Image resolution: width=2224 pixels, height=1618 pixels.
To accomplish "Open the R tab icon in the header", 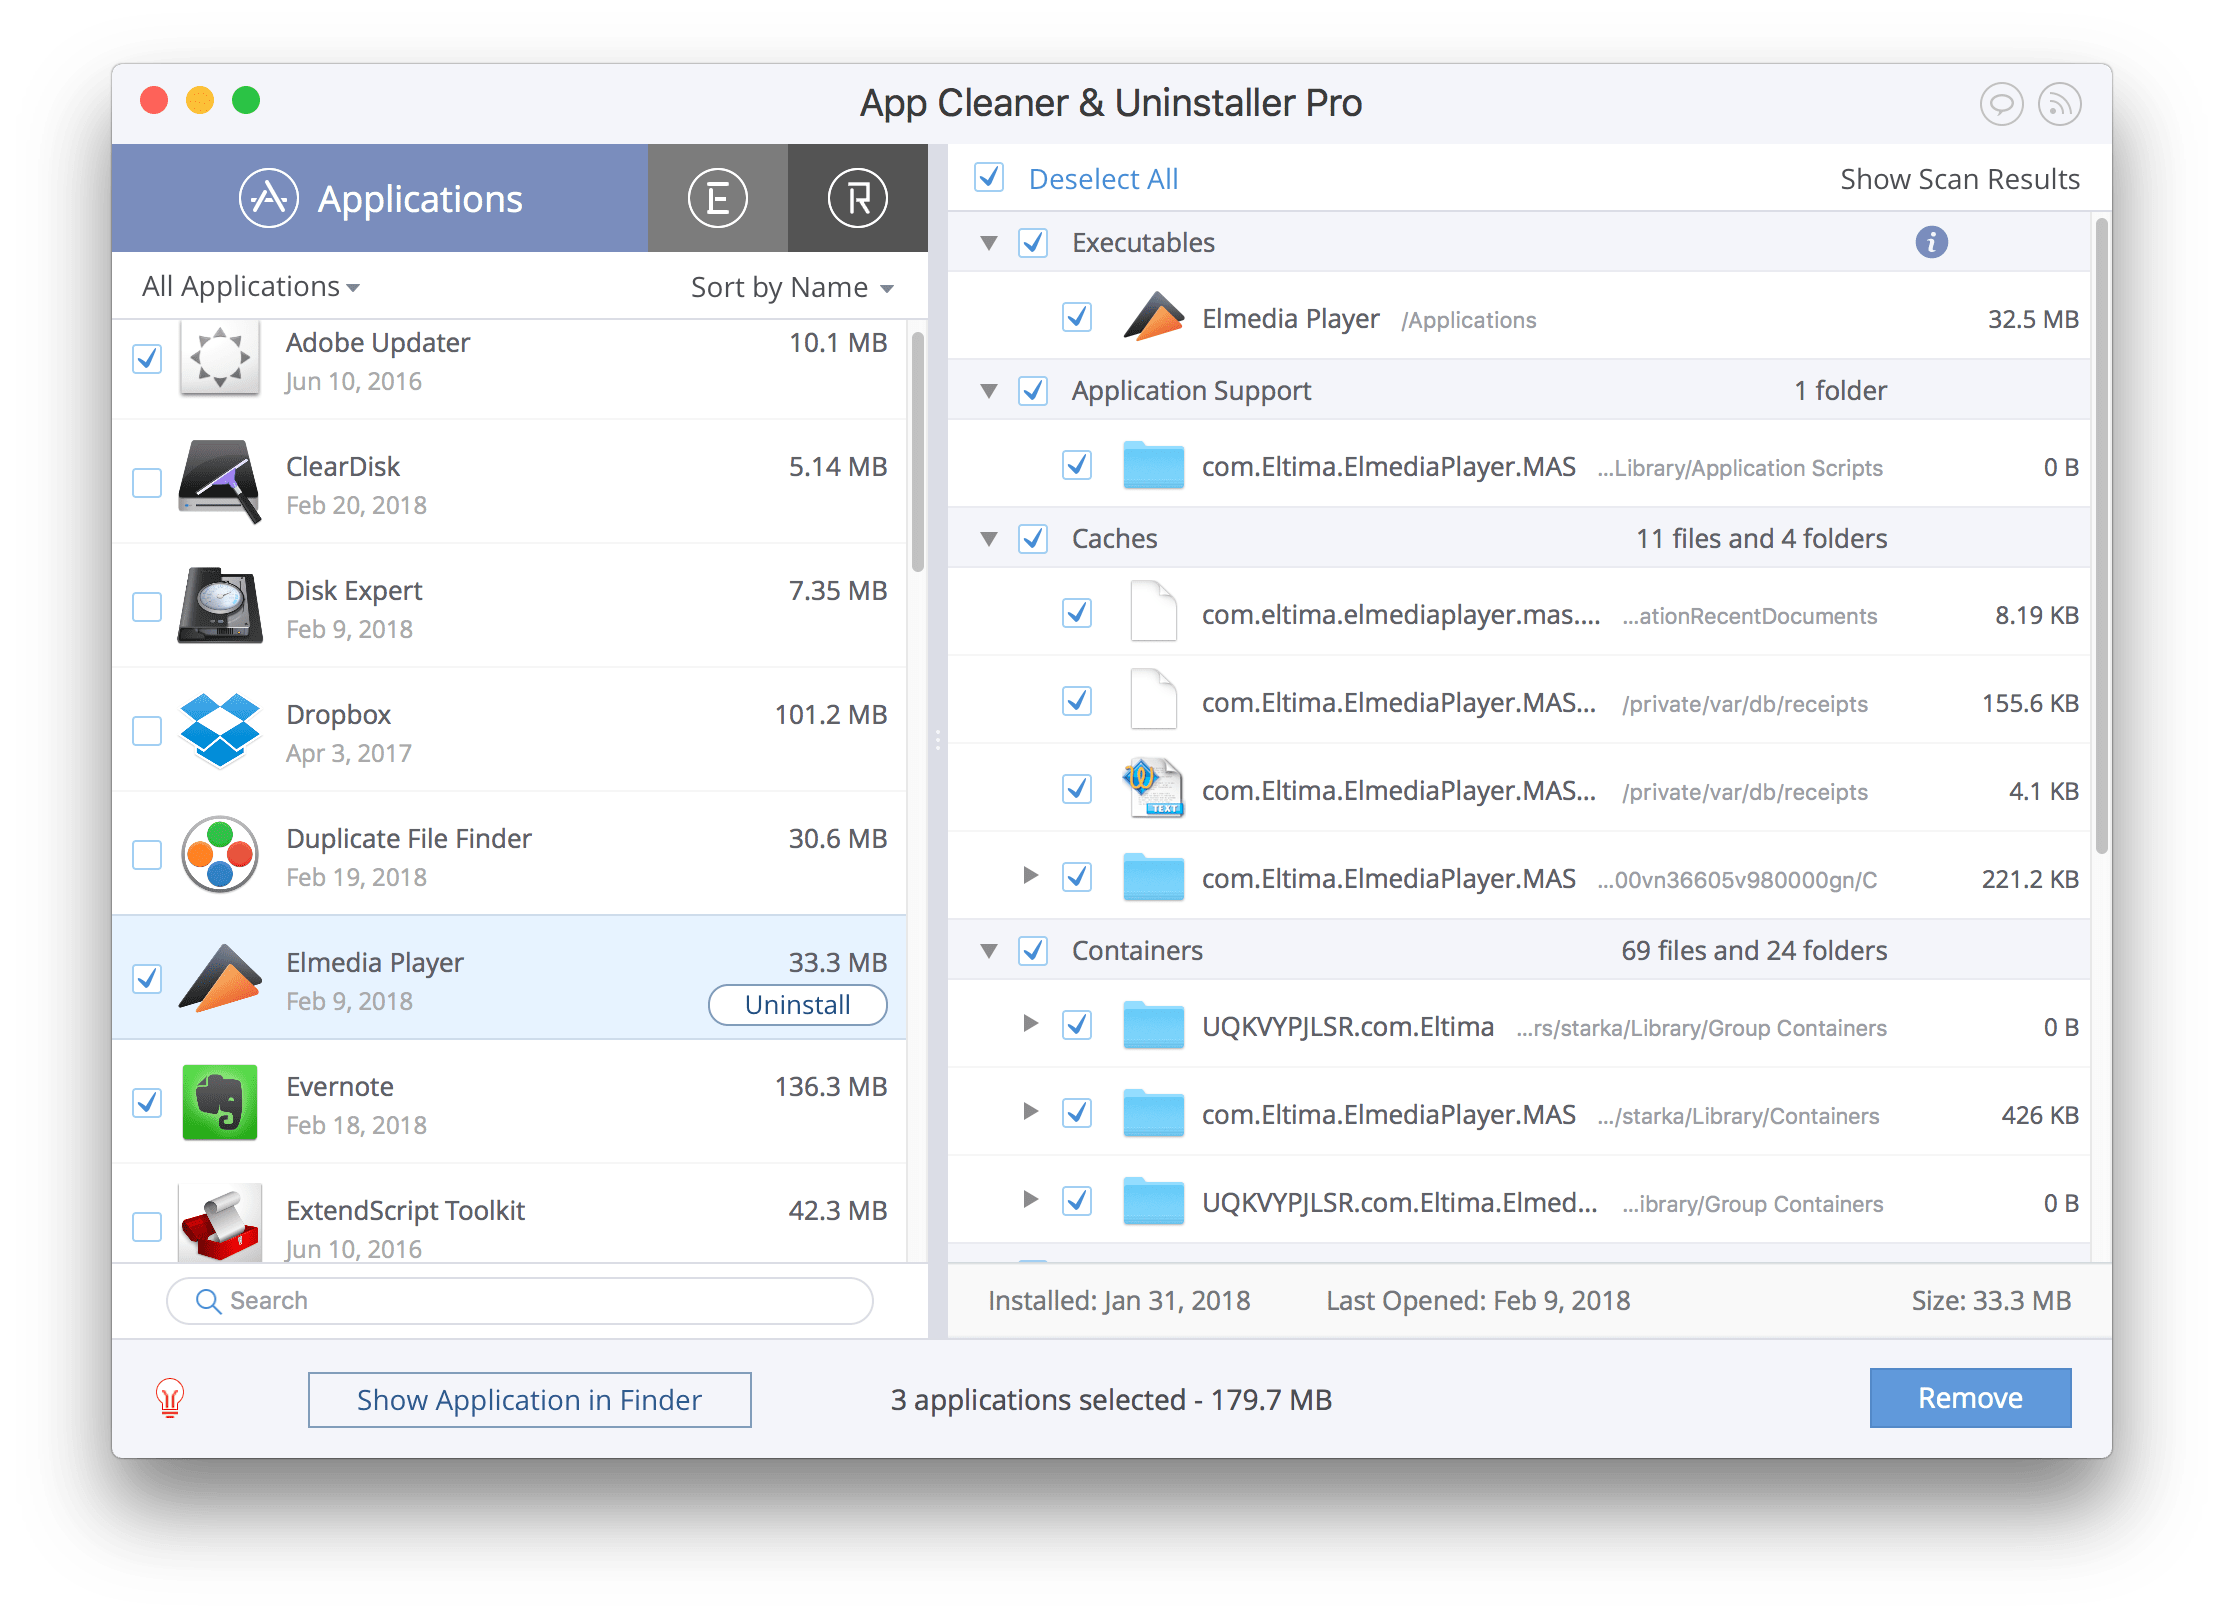I will [x=858, y=198].
